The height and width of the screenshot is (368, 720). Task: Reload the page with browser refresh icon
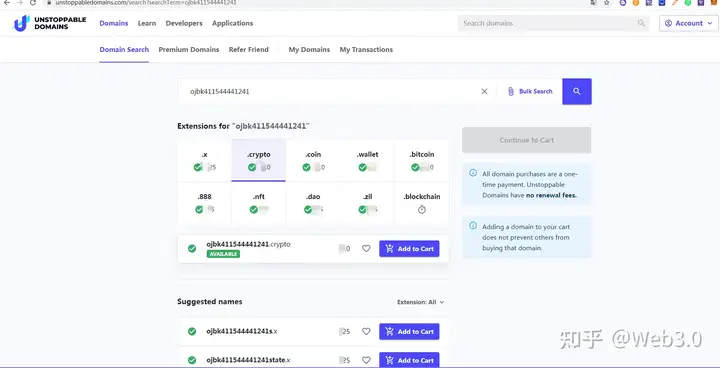[33, 3]
